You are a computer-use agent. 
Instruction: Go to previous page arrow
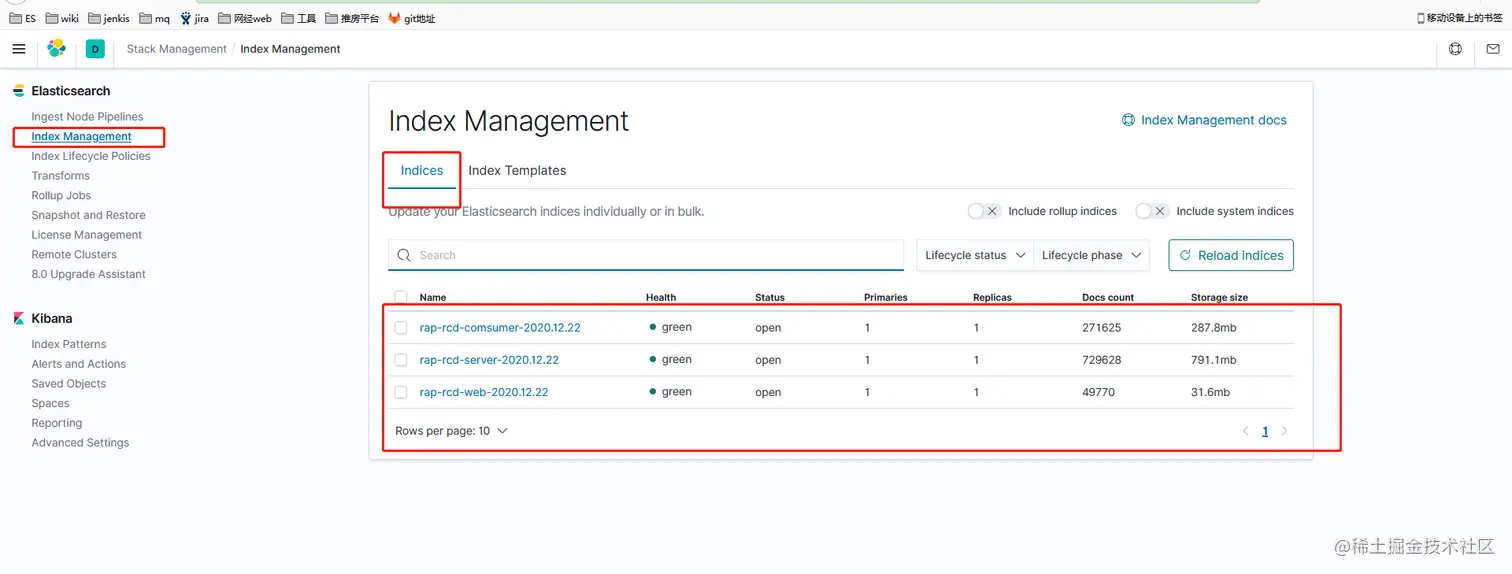pos(1245,431)
